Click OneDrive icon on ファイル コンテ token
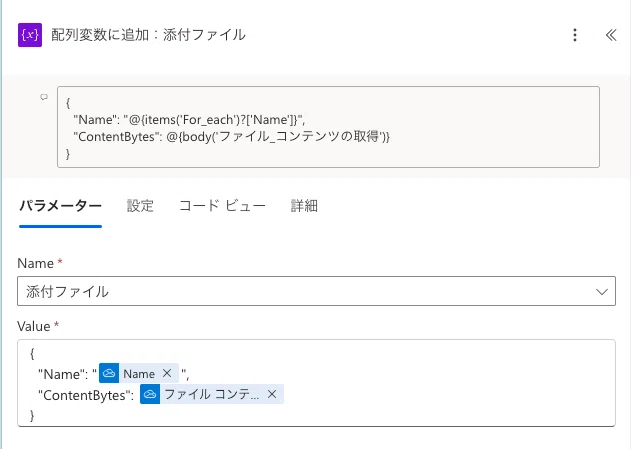This screenshot has width=632, height=449. [150, 394]
